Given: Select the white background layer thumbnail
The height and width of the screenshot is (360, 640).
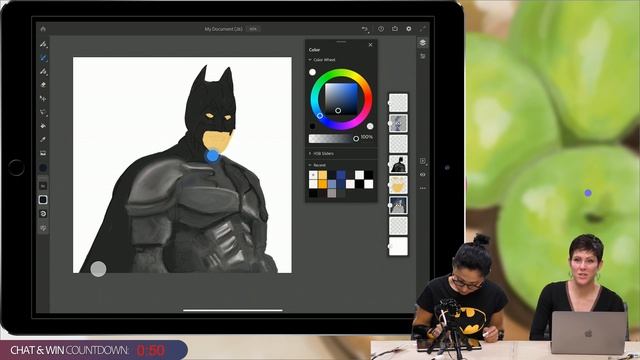Looking at the screenshot, I should pyautogui.click(x=398, y=246).
